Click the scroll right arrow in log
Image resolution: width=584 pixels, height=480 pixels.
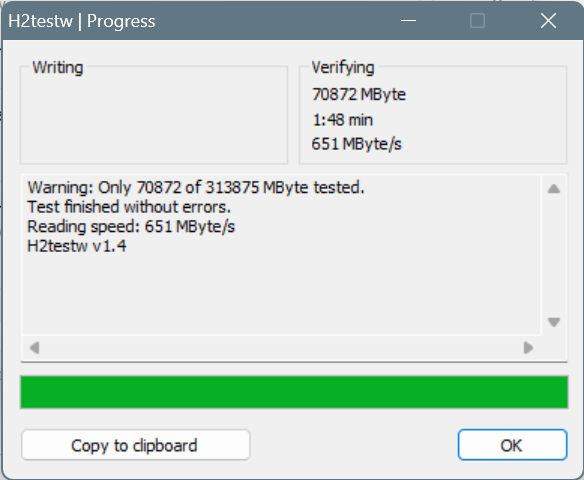point(528,348)
